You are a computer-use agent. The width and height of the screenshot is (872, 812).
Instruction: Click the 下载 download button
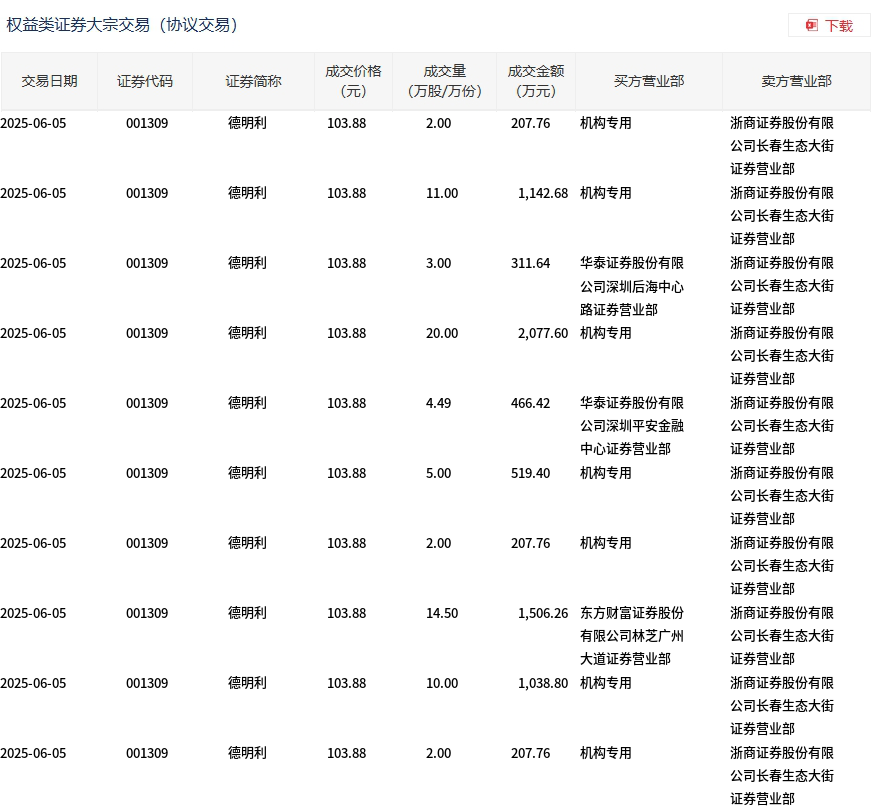(829, 26)
